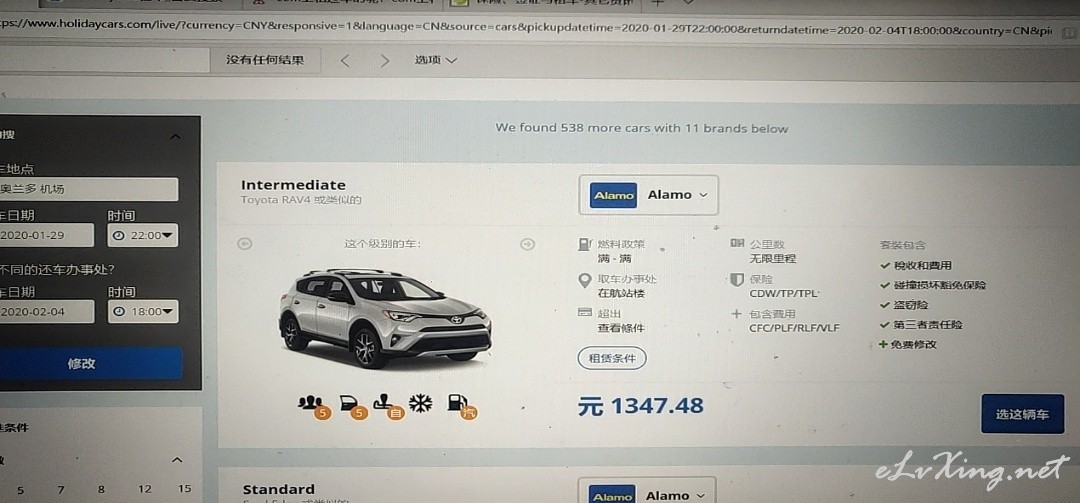Go to next find result arrow
Image resolution: width=1080 pixels, height=503 pixels.
tap(384, 61)
